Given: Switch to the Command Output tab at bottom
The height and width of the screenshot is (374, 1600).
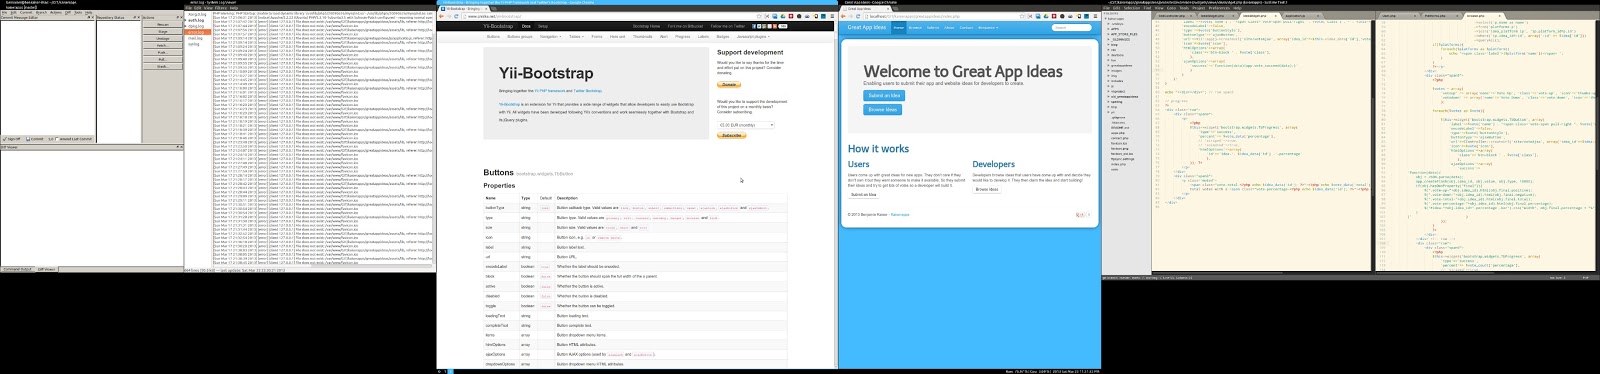Looking at the screenshot, I should (x=17, y=269).
